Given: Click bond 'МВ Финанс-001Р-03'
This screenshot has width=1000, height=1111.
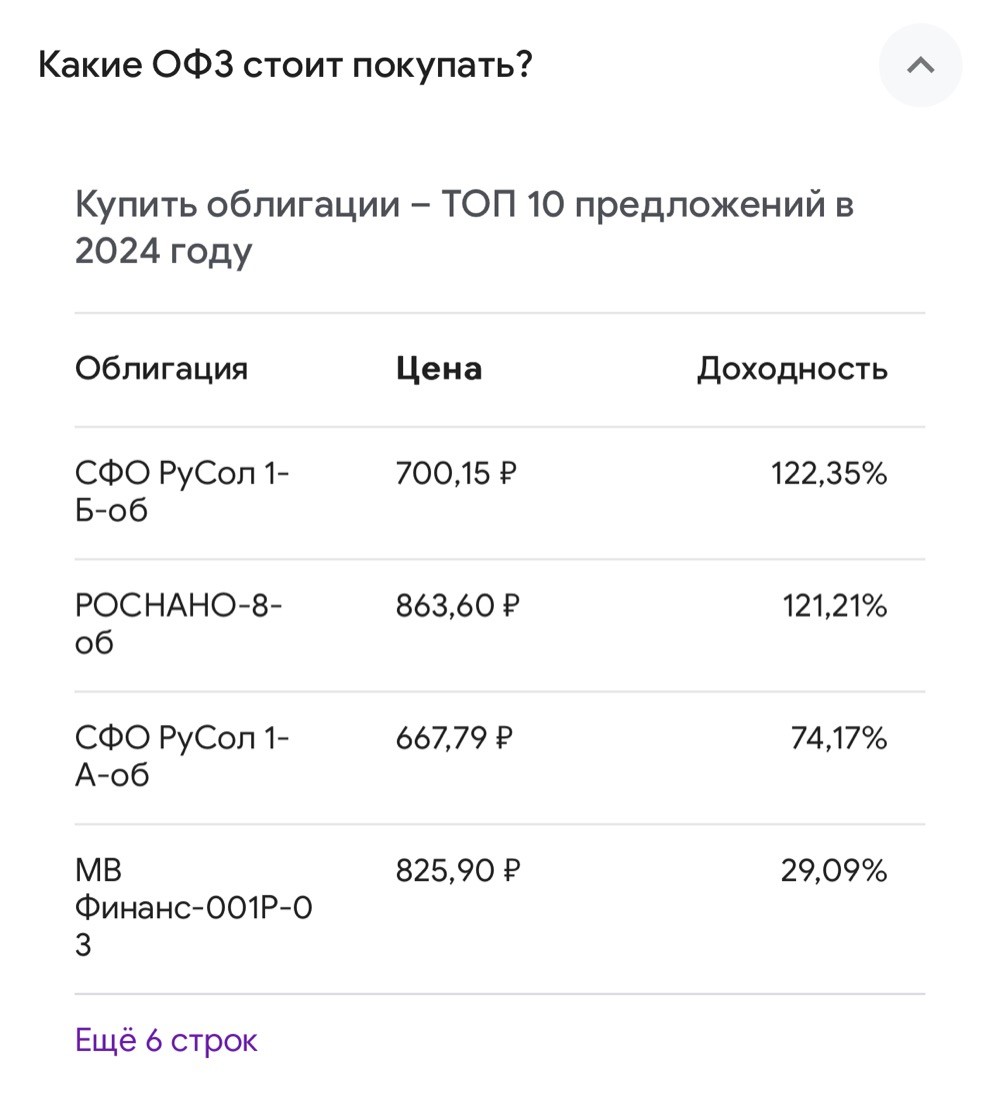Looking at the screenshot, I should [x=193, y=908].
